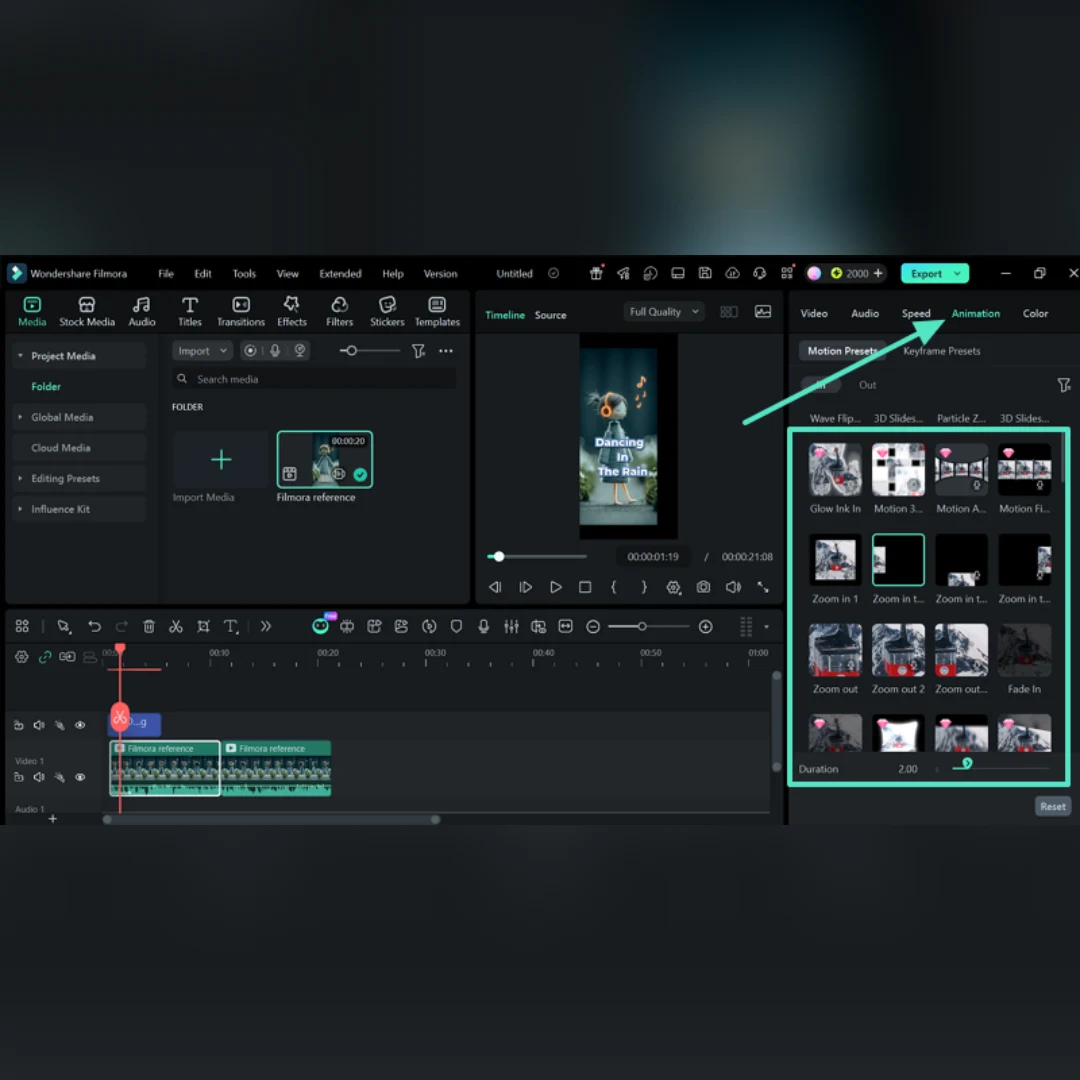Expand the Editing Presets folder
This screenshot has width=1080, height=1080.
pyautogui.click(x=65, y=478)
